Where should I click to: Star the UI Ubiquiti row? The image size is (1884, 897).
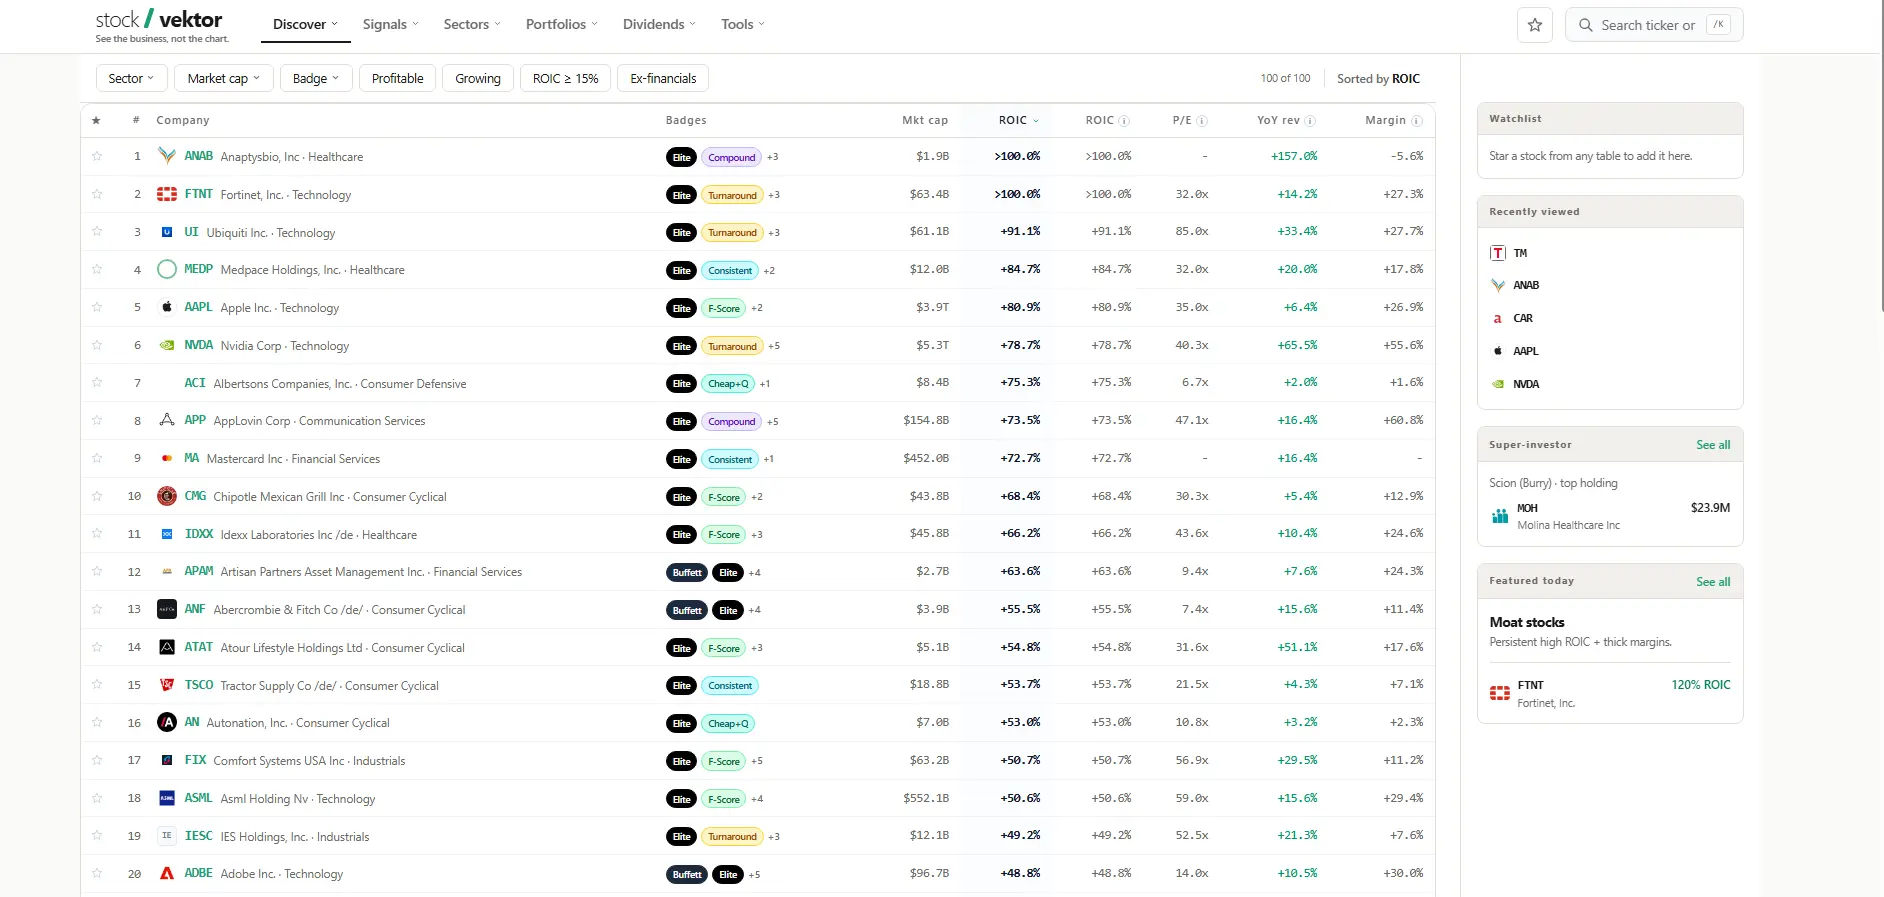97,231
